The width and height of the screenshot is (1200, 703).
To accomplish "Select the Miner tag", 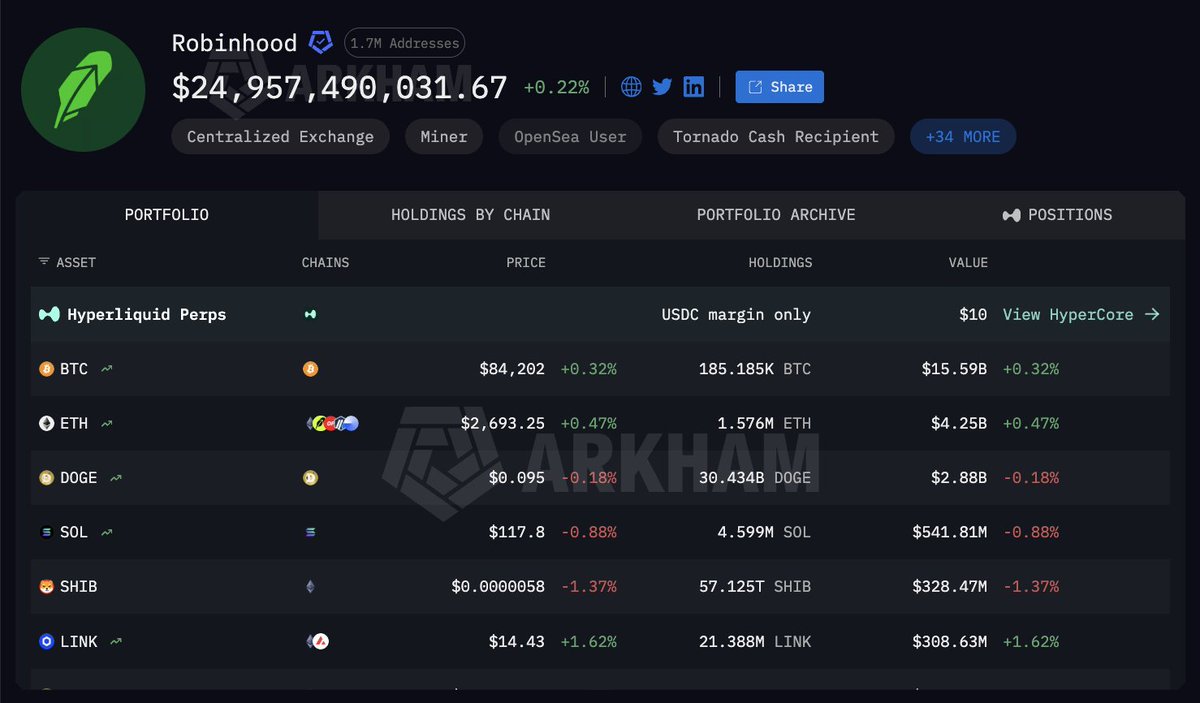I will pos(444,137).
